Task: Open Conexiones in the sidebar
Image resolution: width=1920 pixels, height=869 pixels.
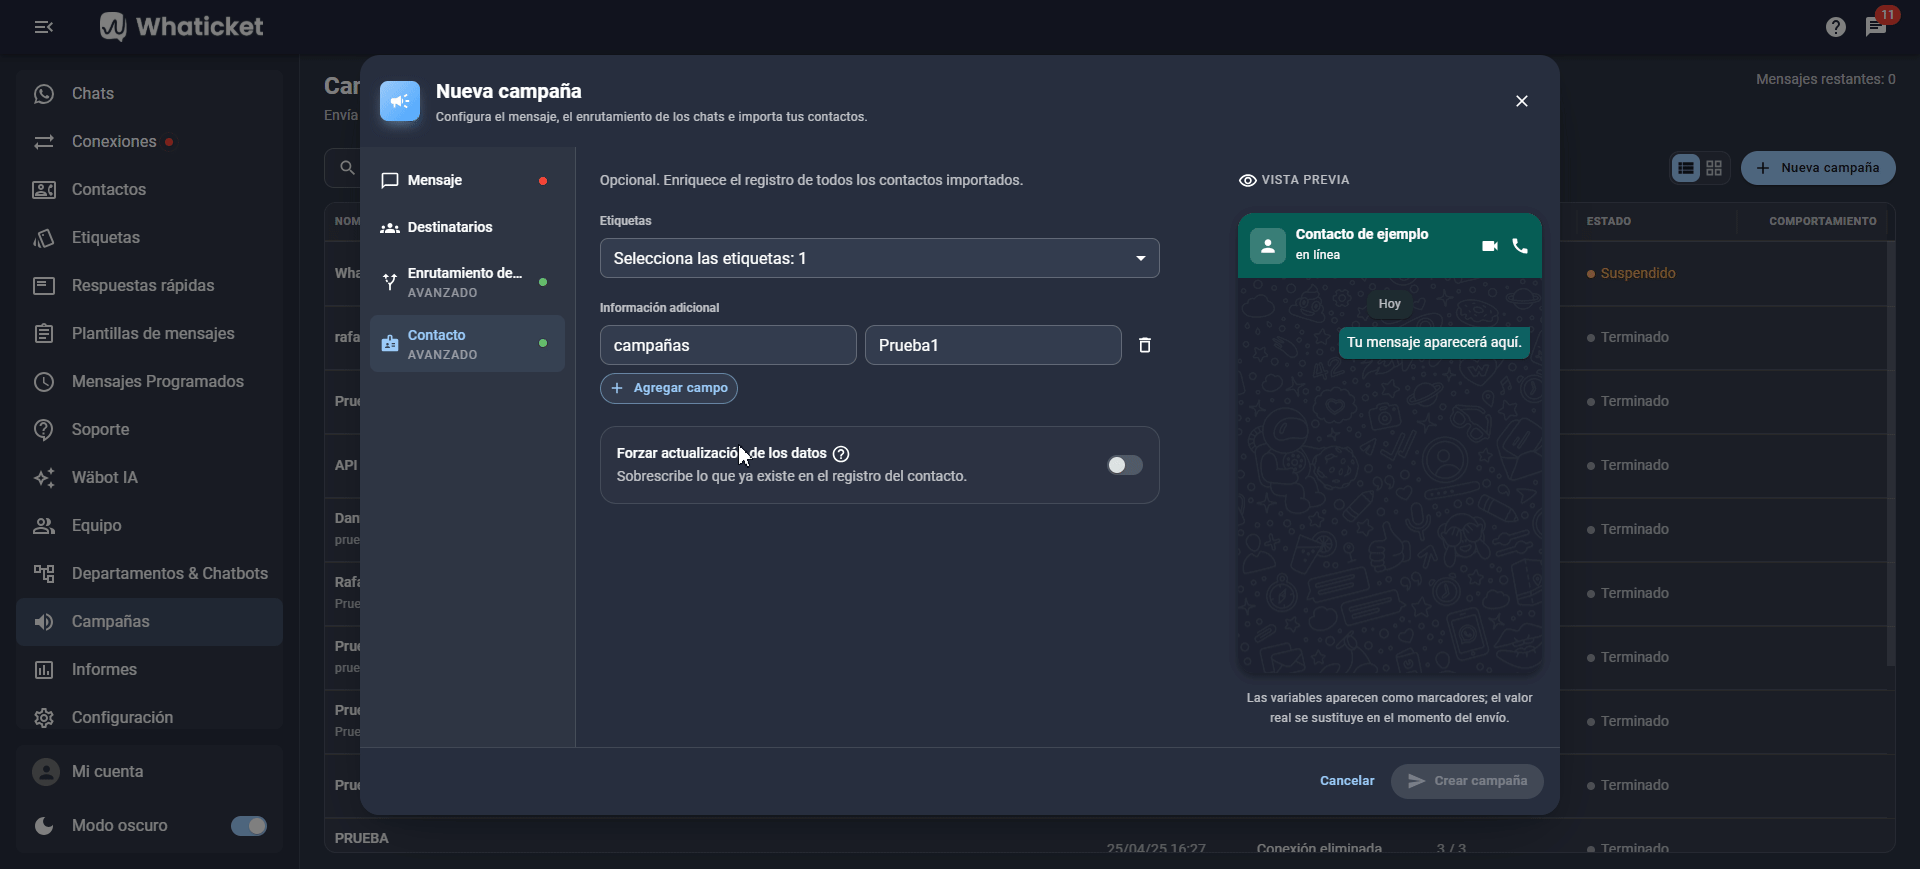Action: point(150,142)
